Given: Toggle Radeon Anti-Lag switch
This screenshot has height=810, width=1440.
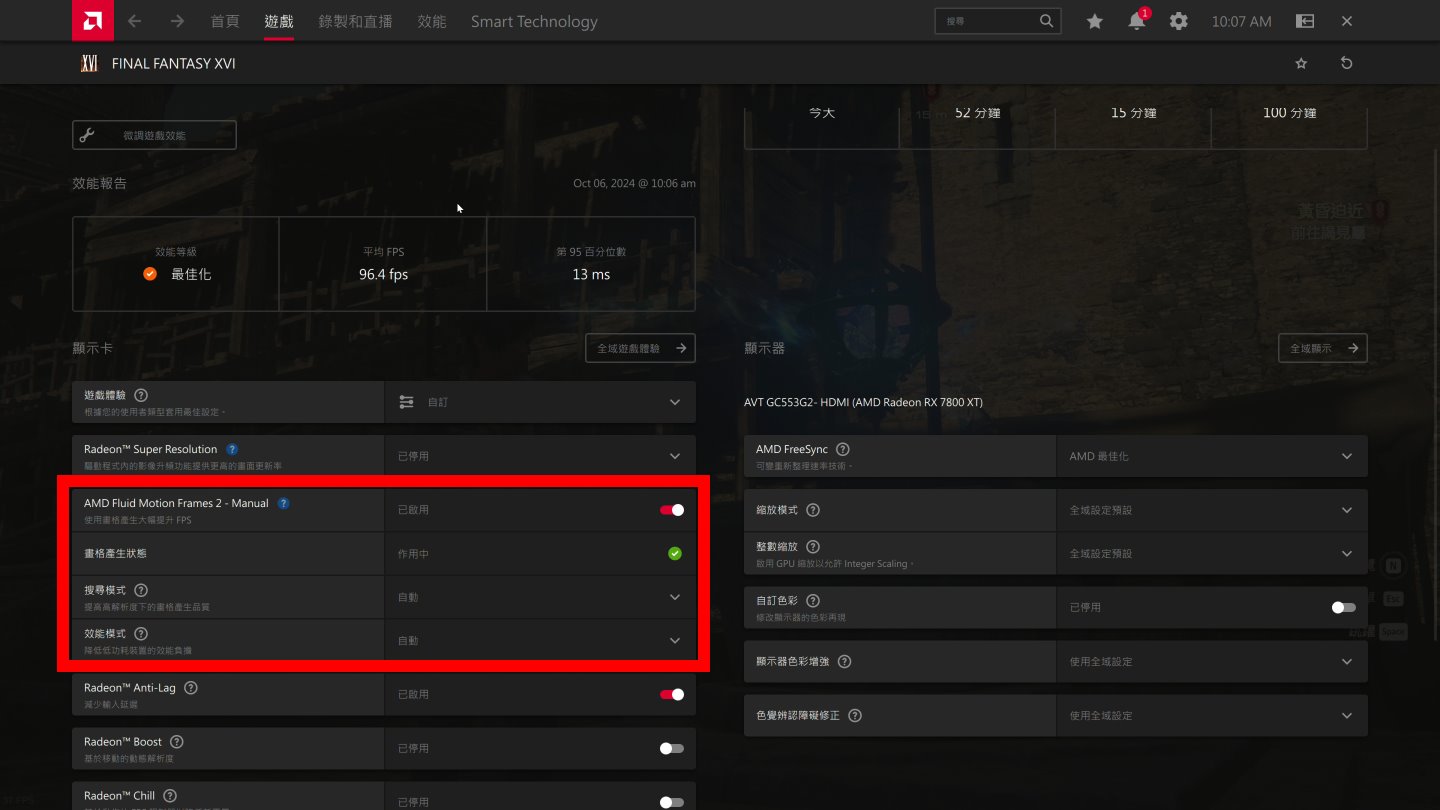Looking at the screenshot, I should (x=672, y=694).
